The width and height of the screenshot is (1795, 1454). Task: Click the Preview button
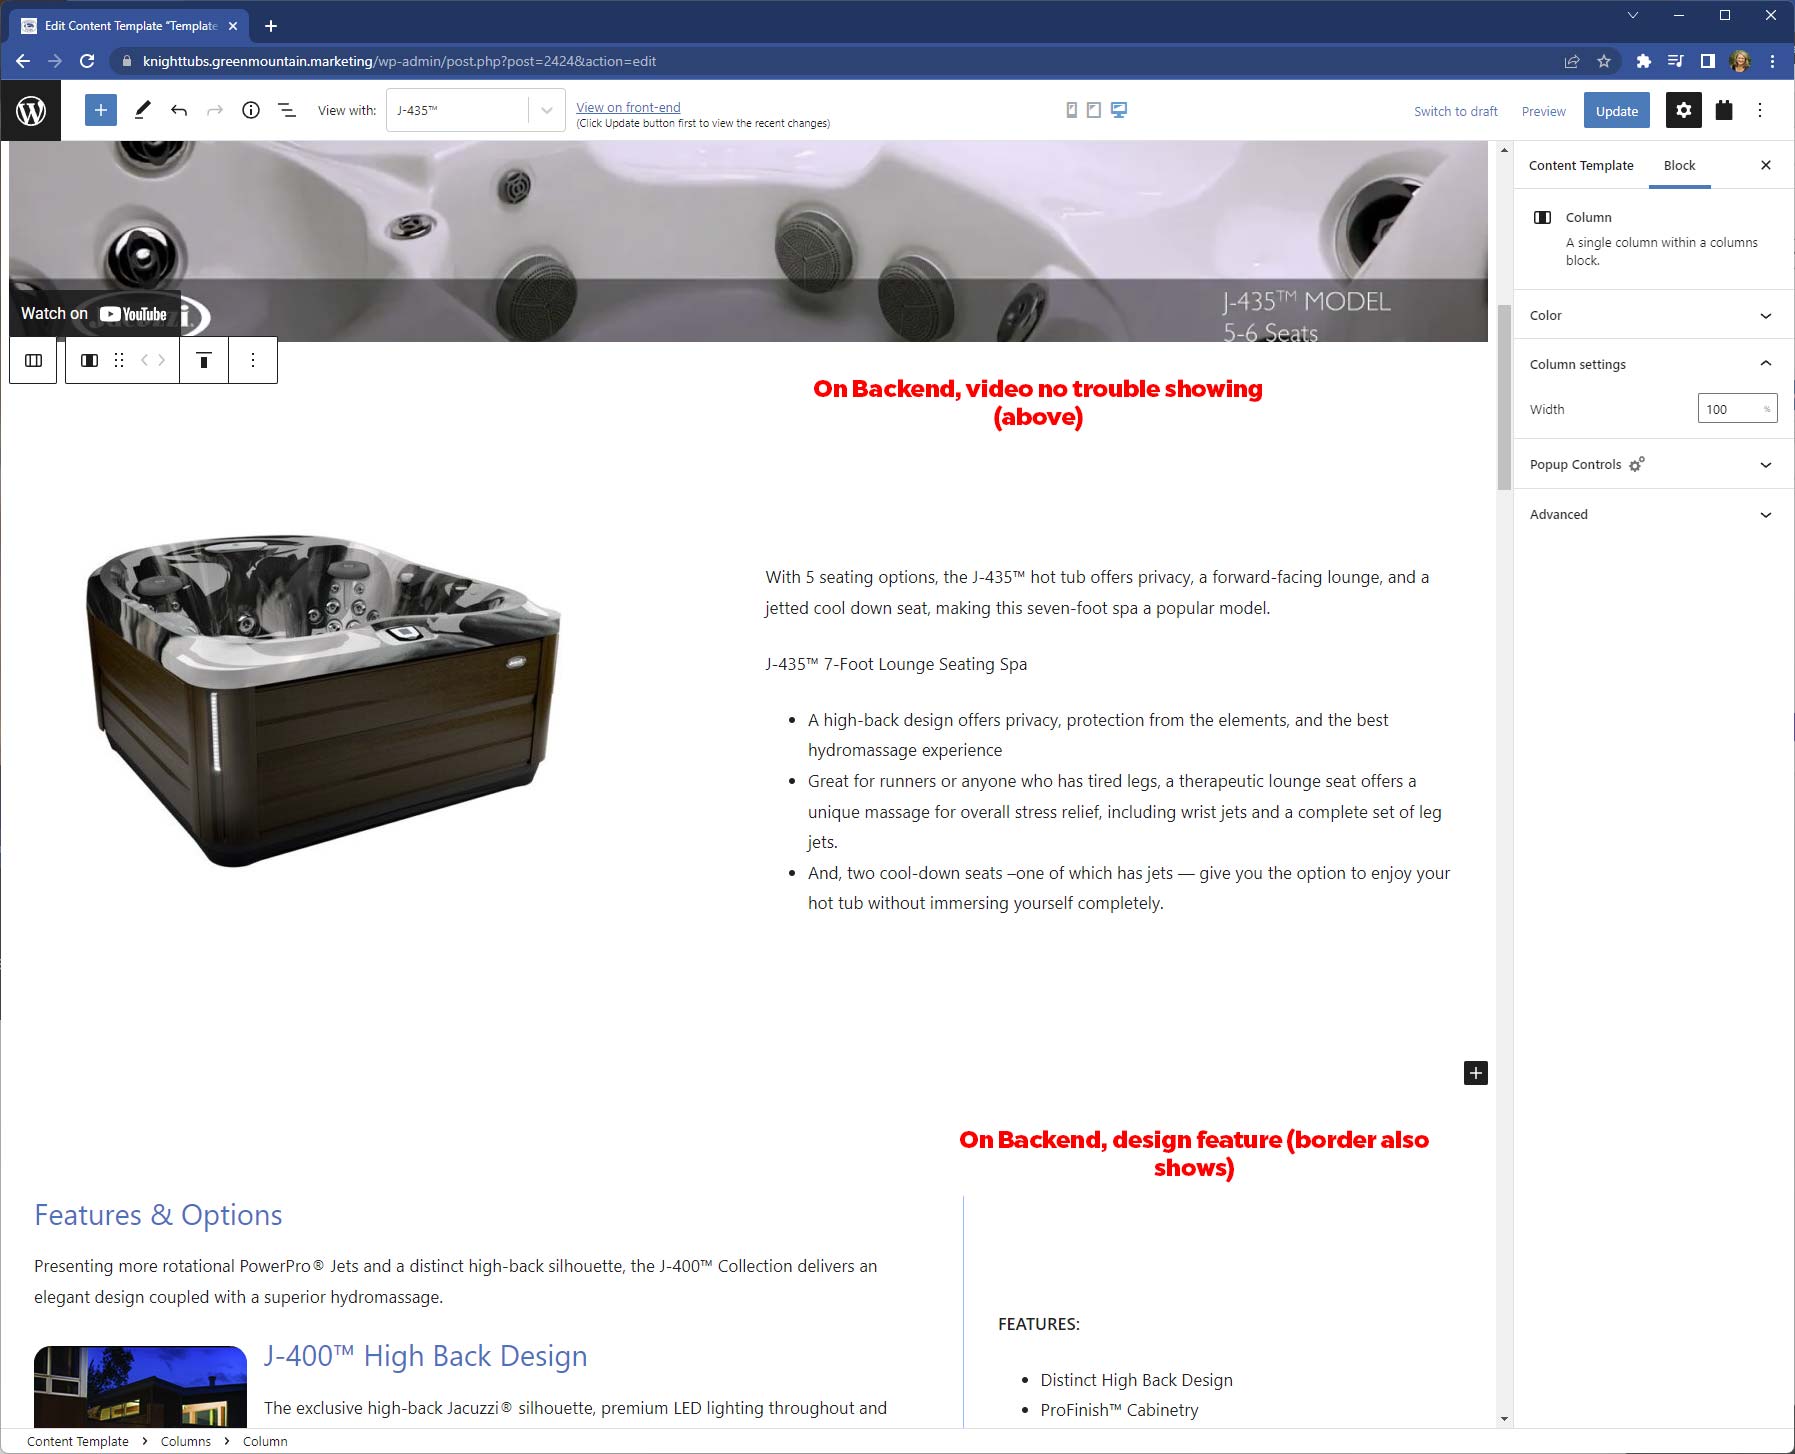coord(1544,111)
